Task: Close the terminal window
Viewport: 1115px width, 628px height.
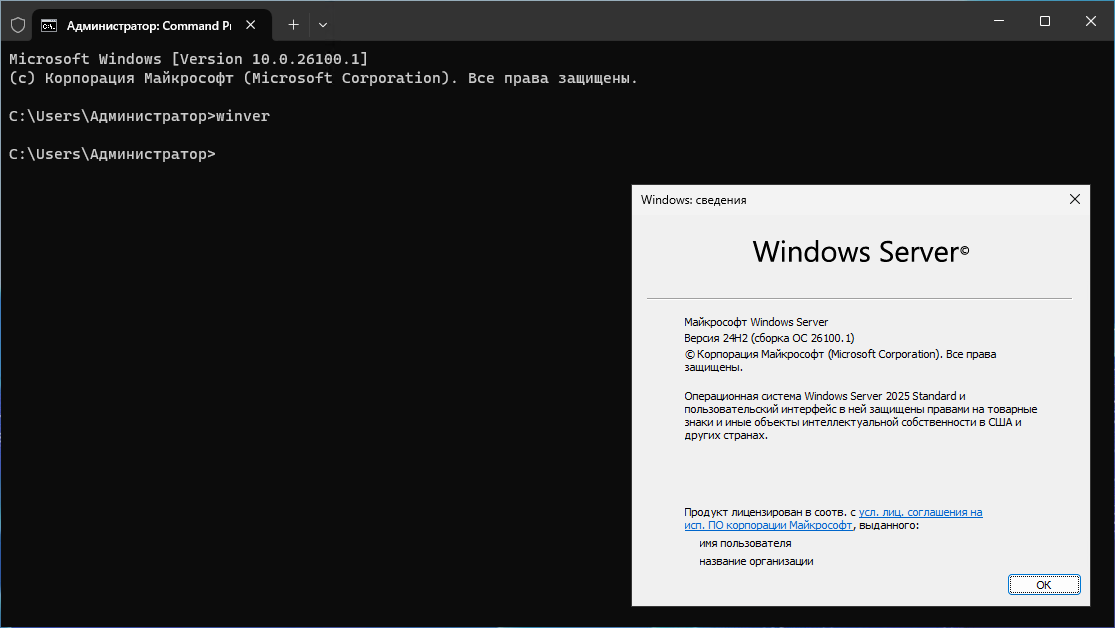Action: coord(1091,21)
